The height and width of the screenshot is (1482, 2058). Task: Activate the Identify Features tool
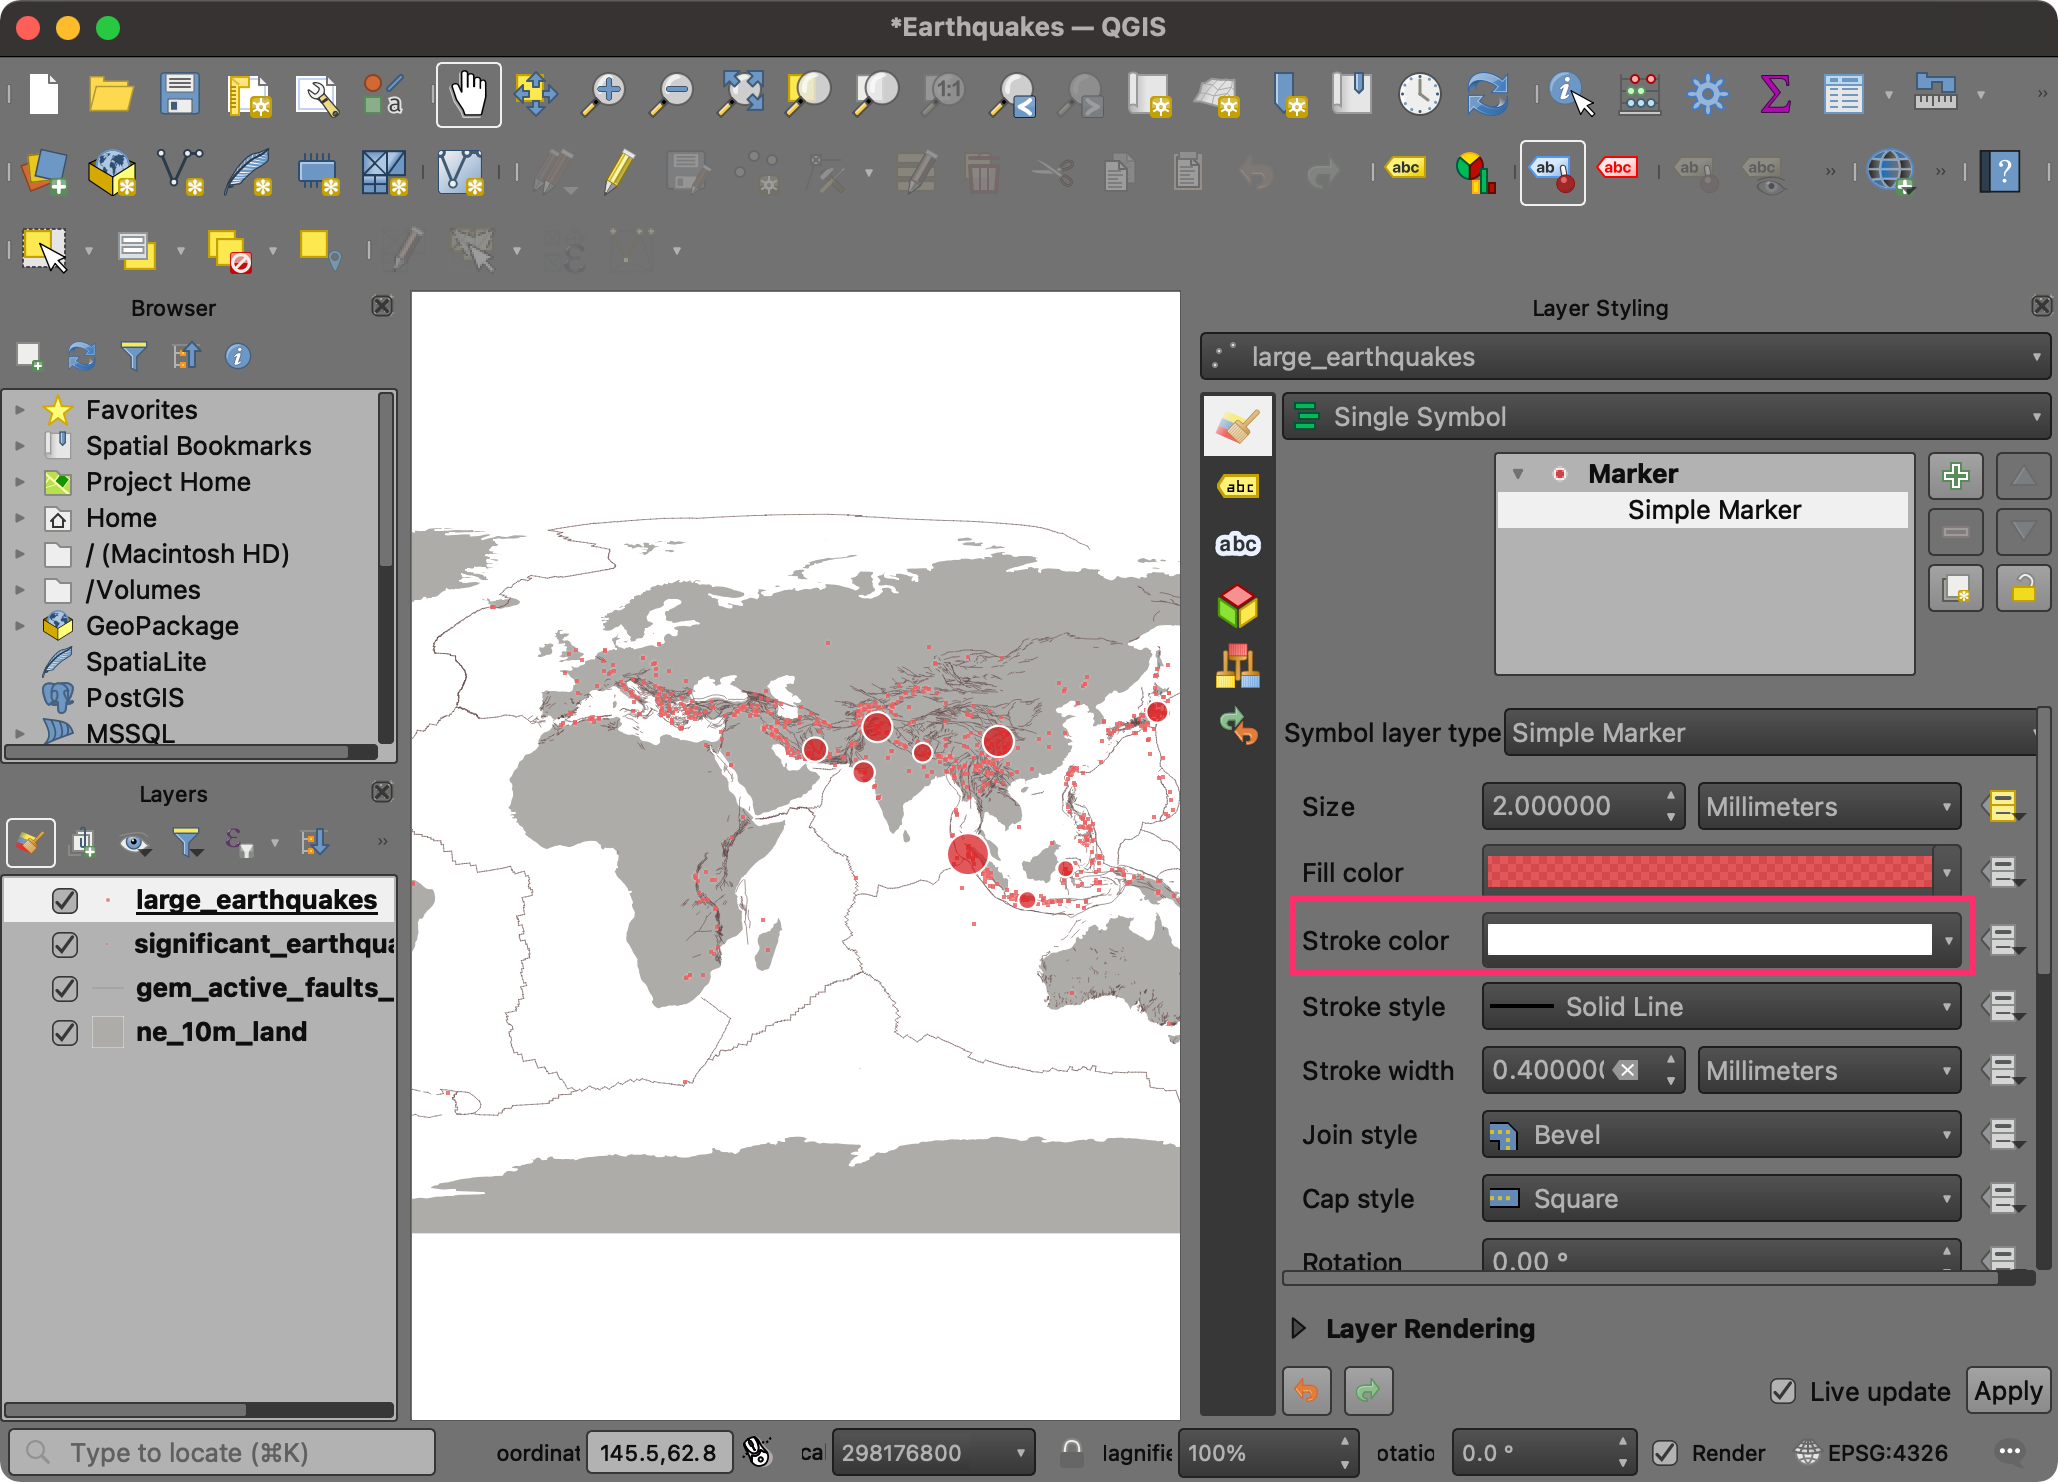1571,94
